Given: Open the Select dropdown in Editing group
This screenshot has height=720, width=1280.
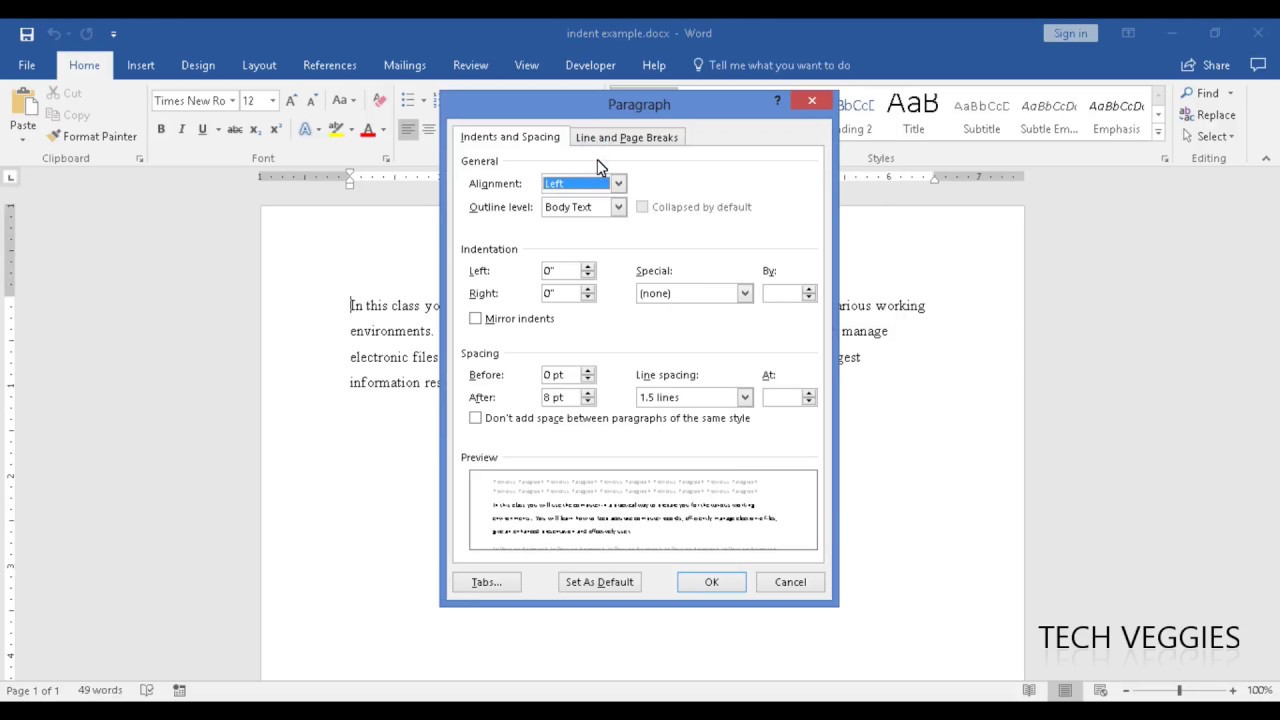Looking at the screenshot, I should (1208, 136).
